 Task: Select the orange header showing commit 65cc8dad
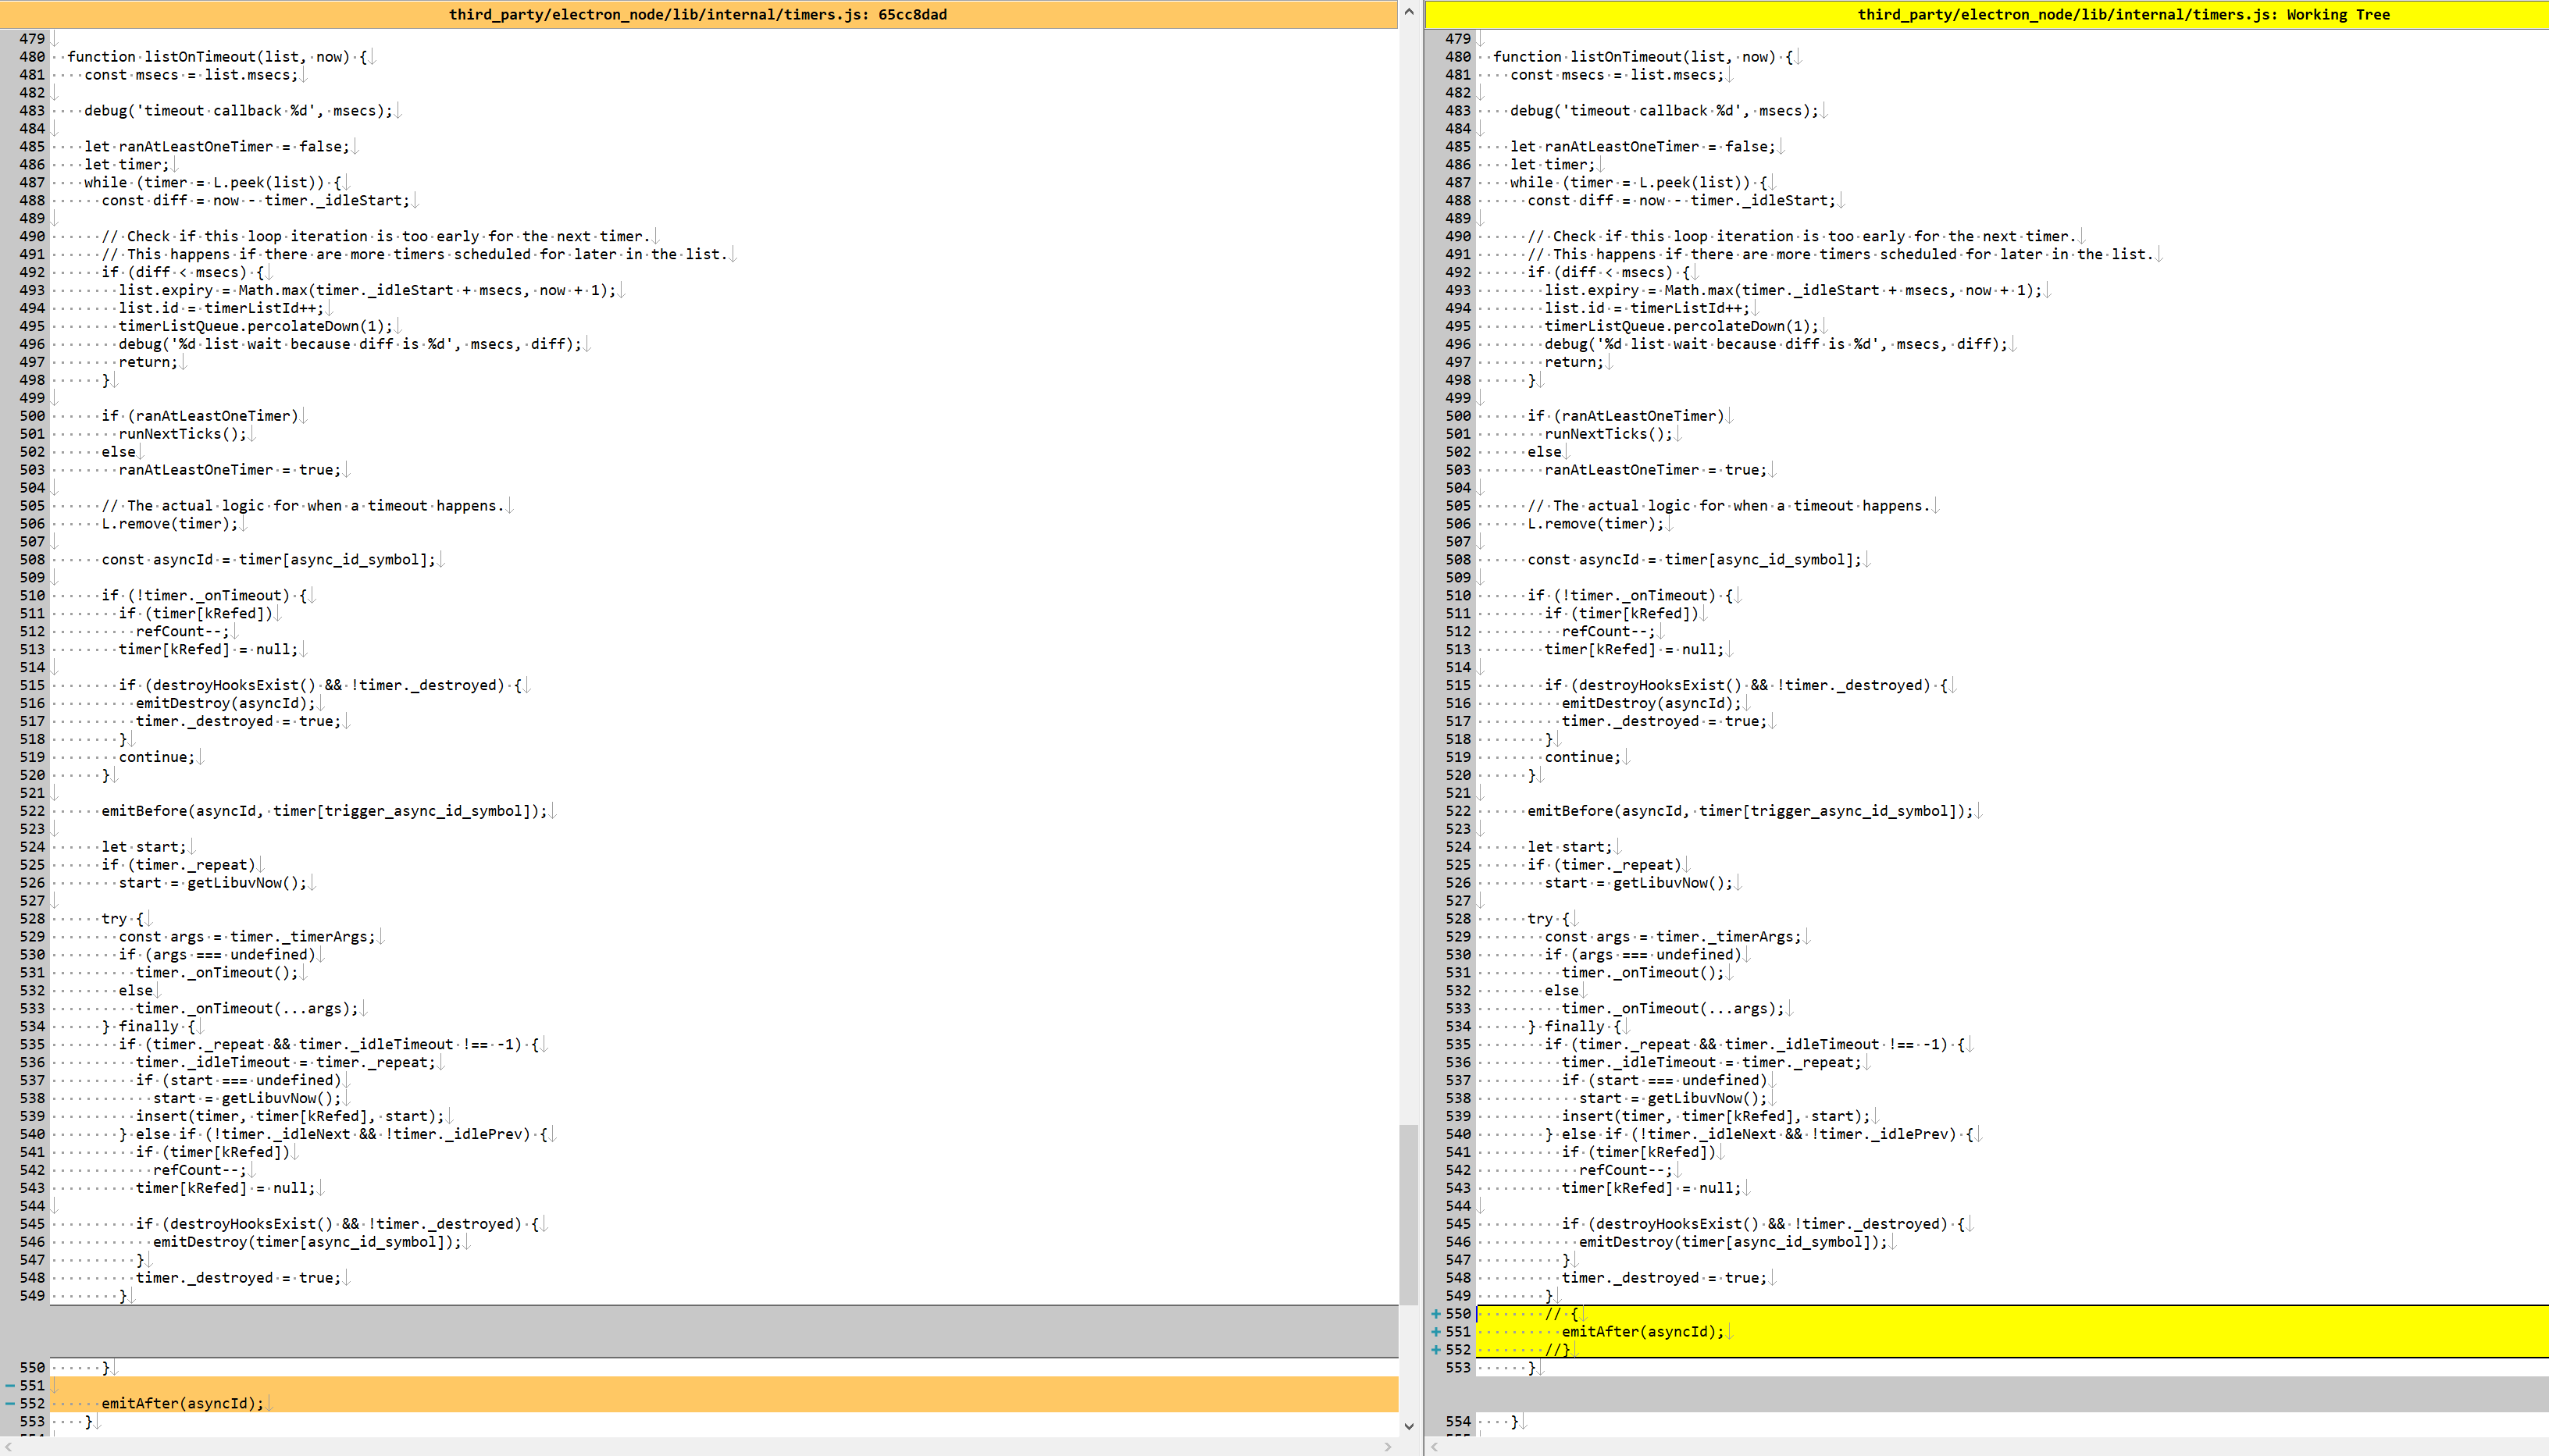coord(700,14)
